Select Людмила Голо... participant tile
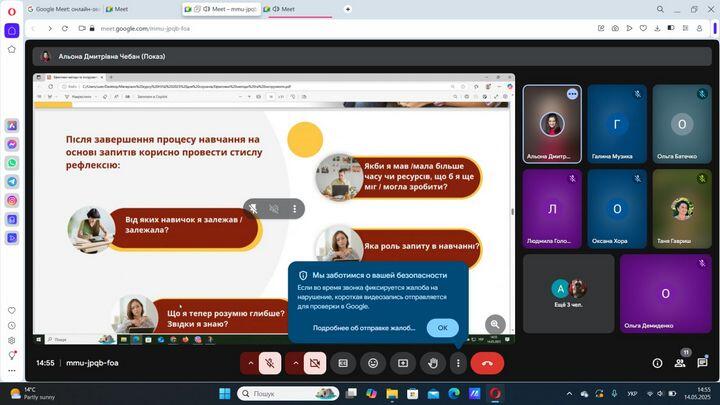The image size is (720, 405). (552, 209)
